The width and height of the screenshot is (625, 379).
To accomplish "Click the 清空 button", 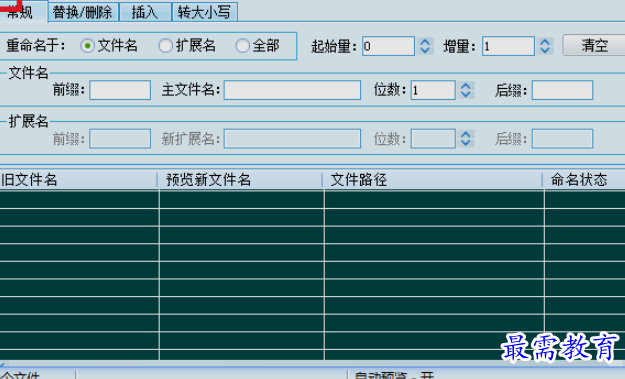I will click(594, 45).
